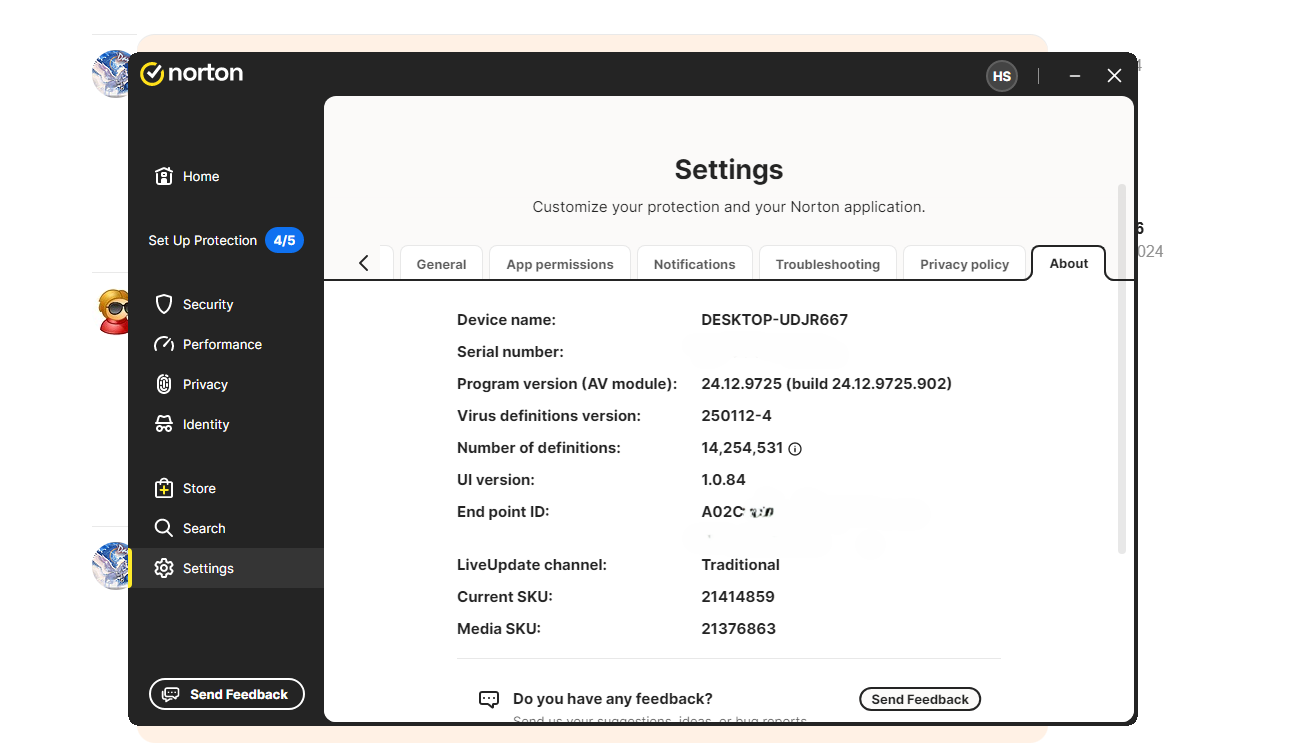Viewport: 1293px width, 753px height.
Task: Click the Store bag icon
Action: click(x=164, y=488)
